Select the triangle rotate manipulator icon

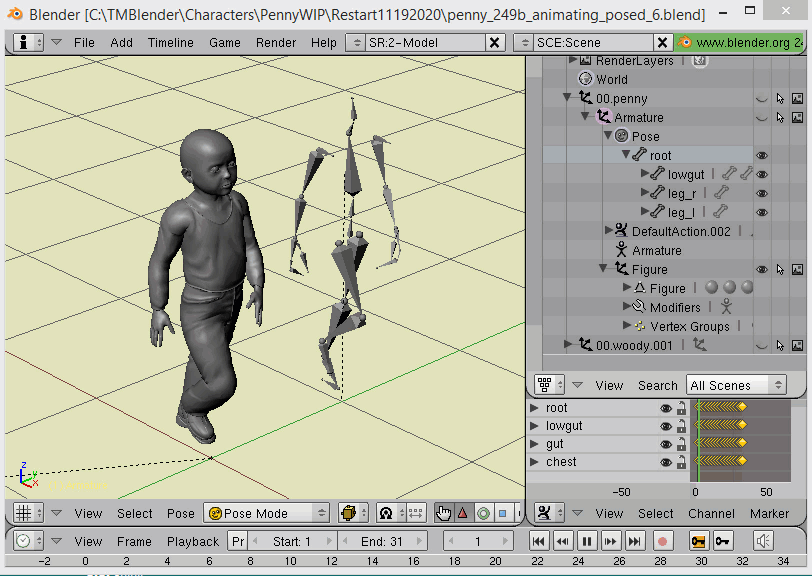coord(462,513)
